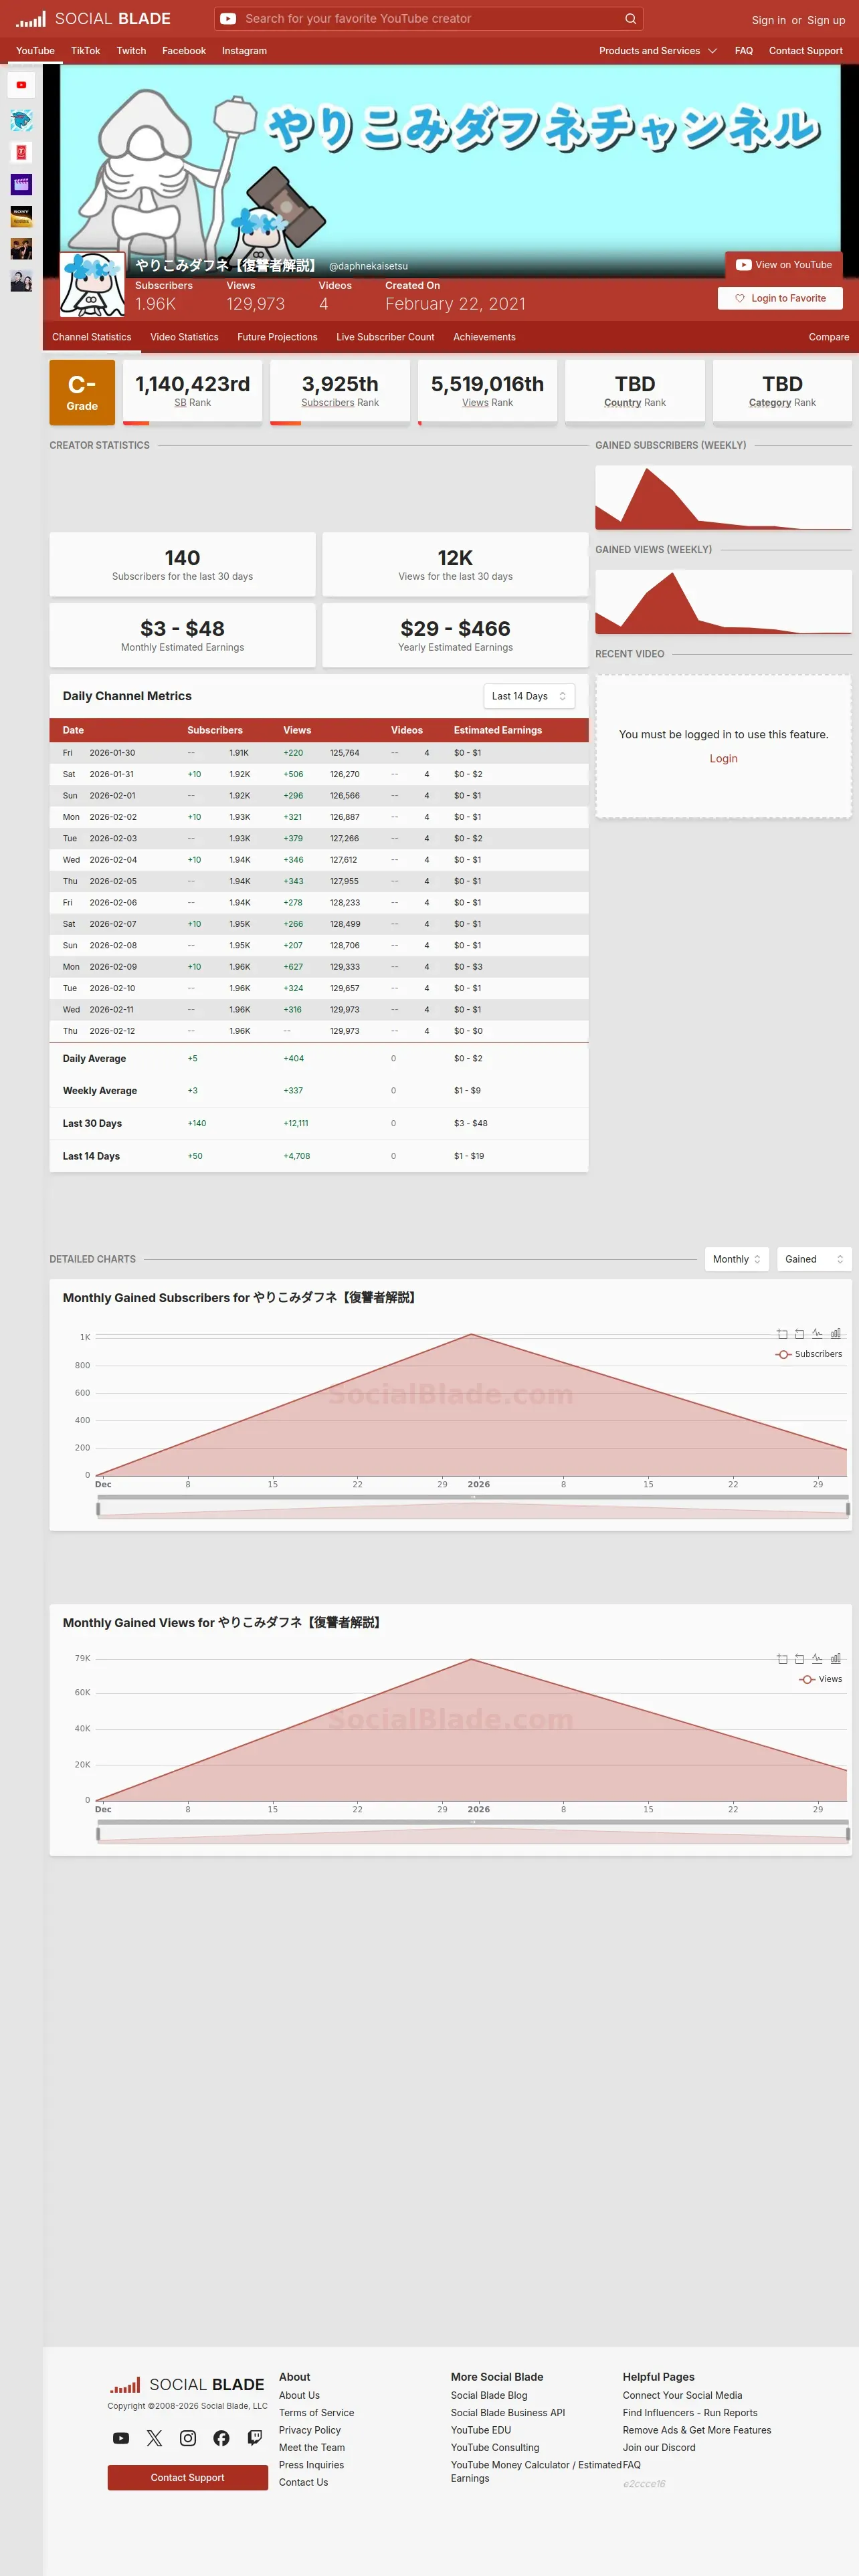Click the Social Blade header logo
The width and height of the screenshot is (859, 2576).
(x=93, y=18)
